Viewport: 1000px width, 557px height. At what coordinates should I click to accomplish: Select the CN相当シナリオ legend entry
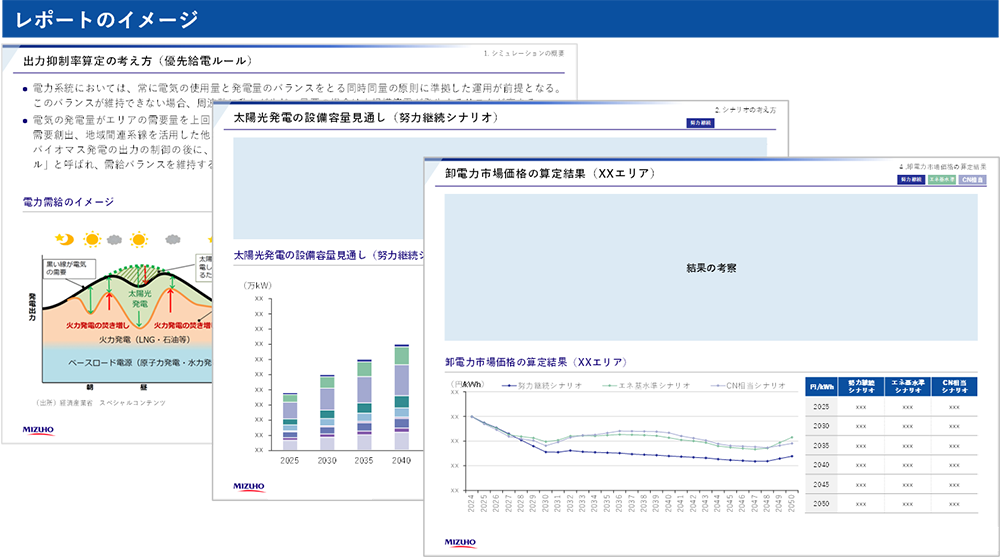pyautogui.click(x=748, y=385)
